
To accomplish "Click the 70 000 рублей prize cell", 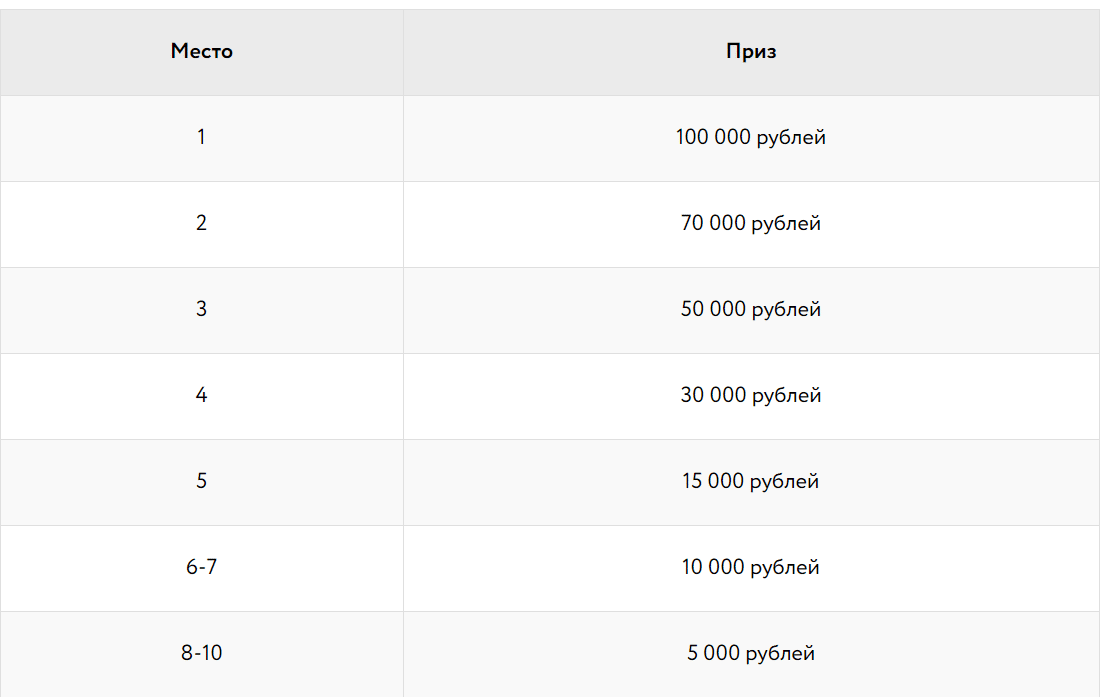I will (751, 224).
